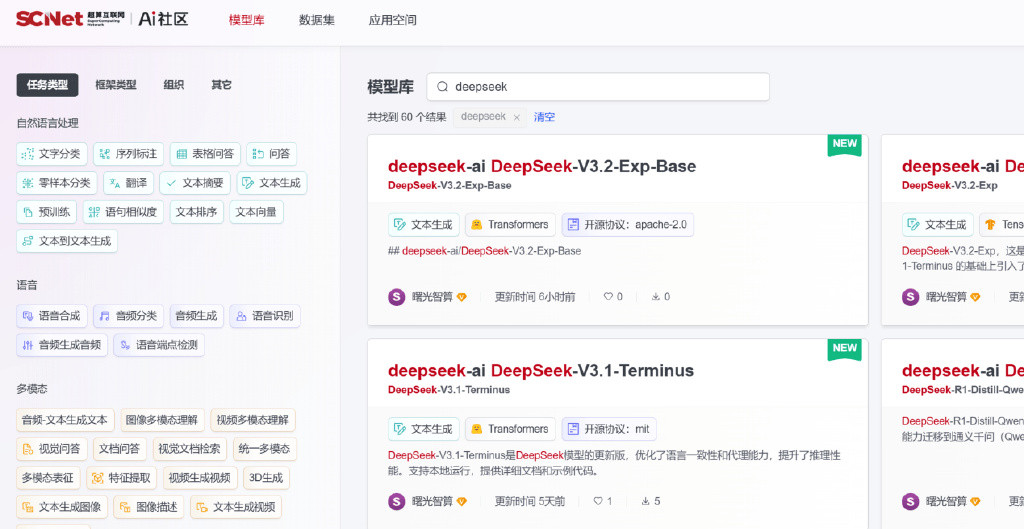Select the 其它 filter tab
Viewport: 1024px width, 529px height.
221,85
